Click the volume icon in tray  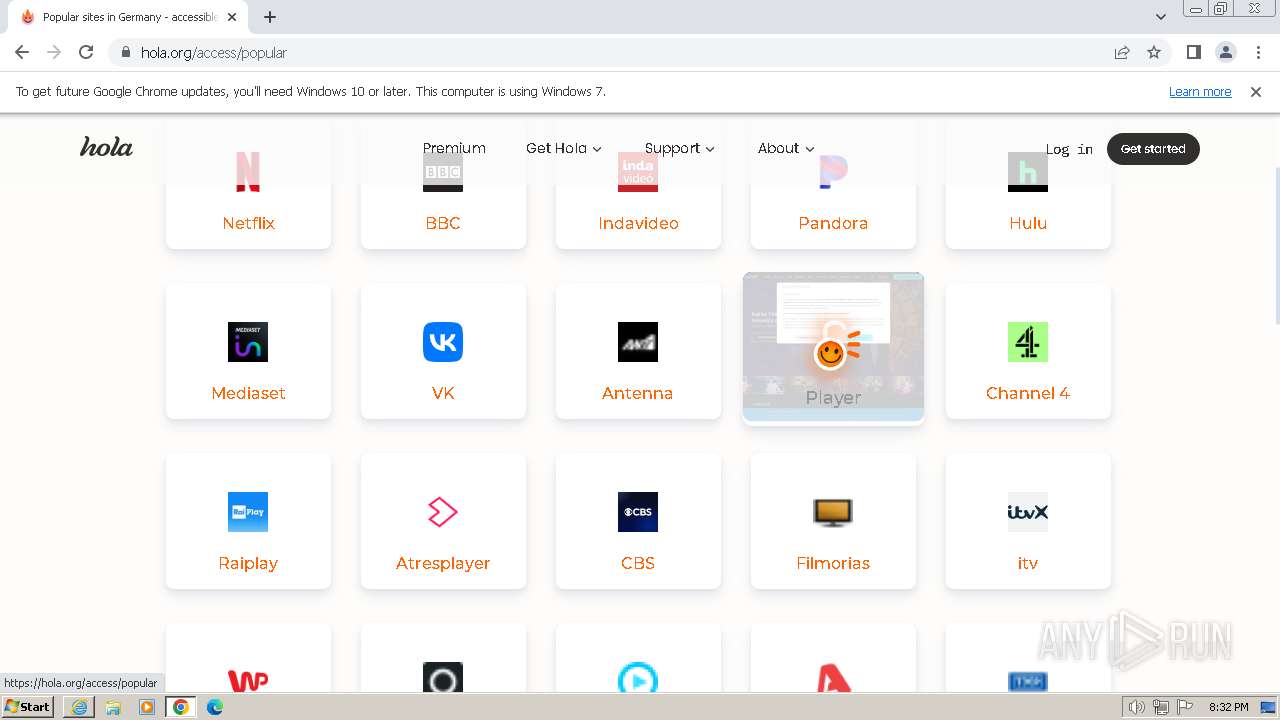[x=1137, y=707]
